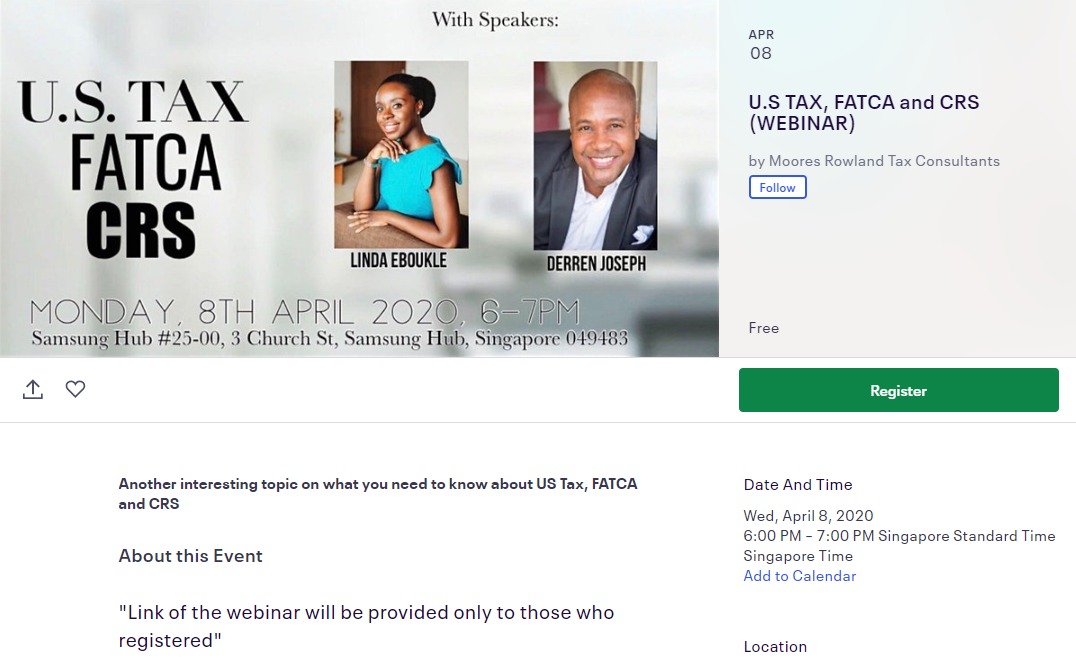Click the LINDA EBOUKLE name caption
The width and height of the screenshot is (1076, 658).
point(399,261)
